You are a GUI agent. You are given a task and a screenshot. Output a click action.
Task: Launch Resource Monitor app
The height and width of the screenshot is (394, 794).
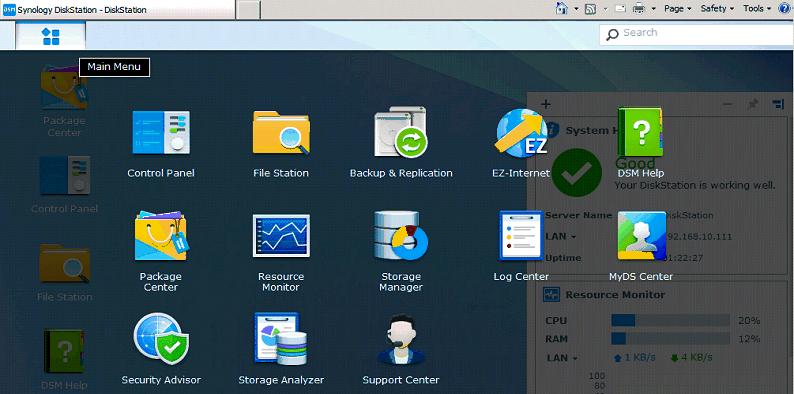pos(281,252)
